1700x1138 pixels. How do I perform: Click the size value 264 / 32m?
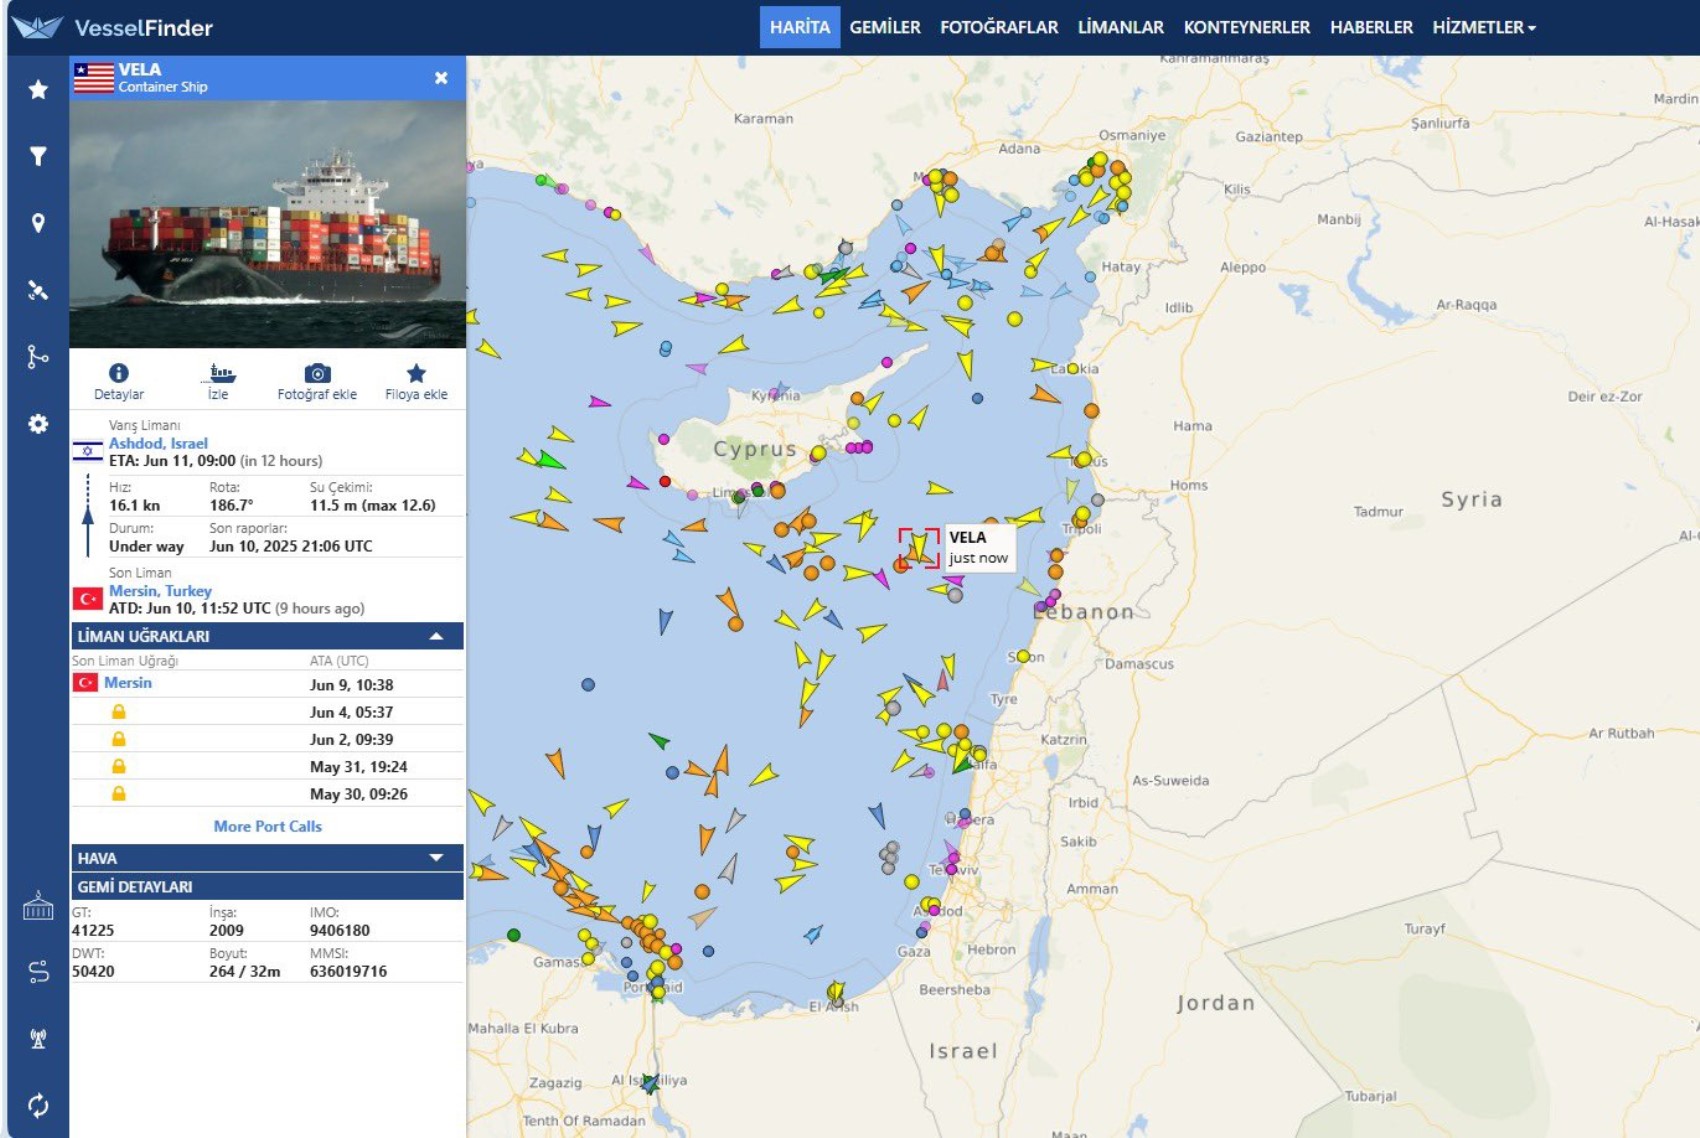tap(244, 972)
